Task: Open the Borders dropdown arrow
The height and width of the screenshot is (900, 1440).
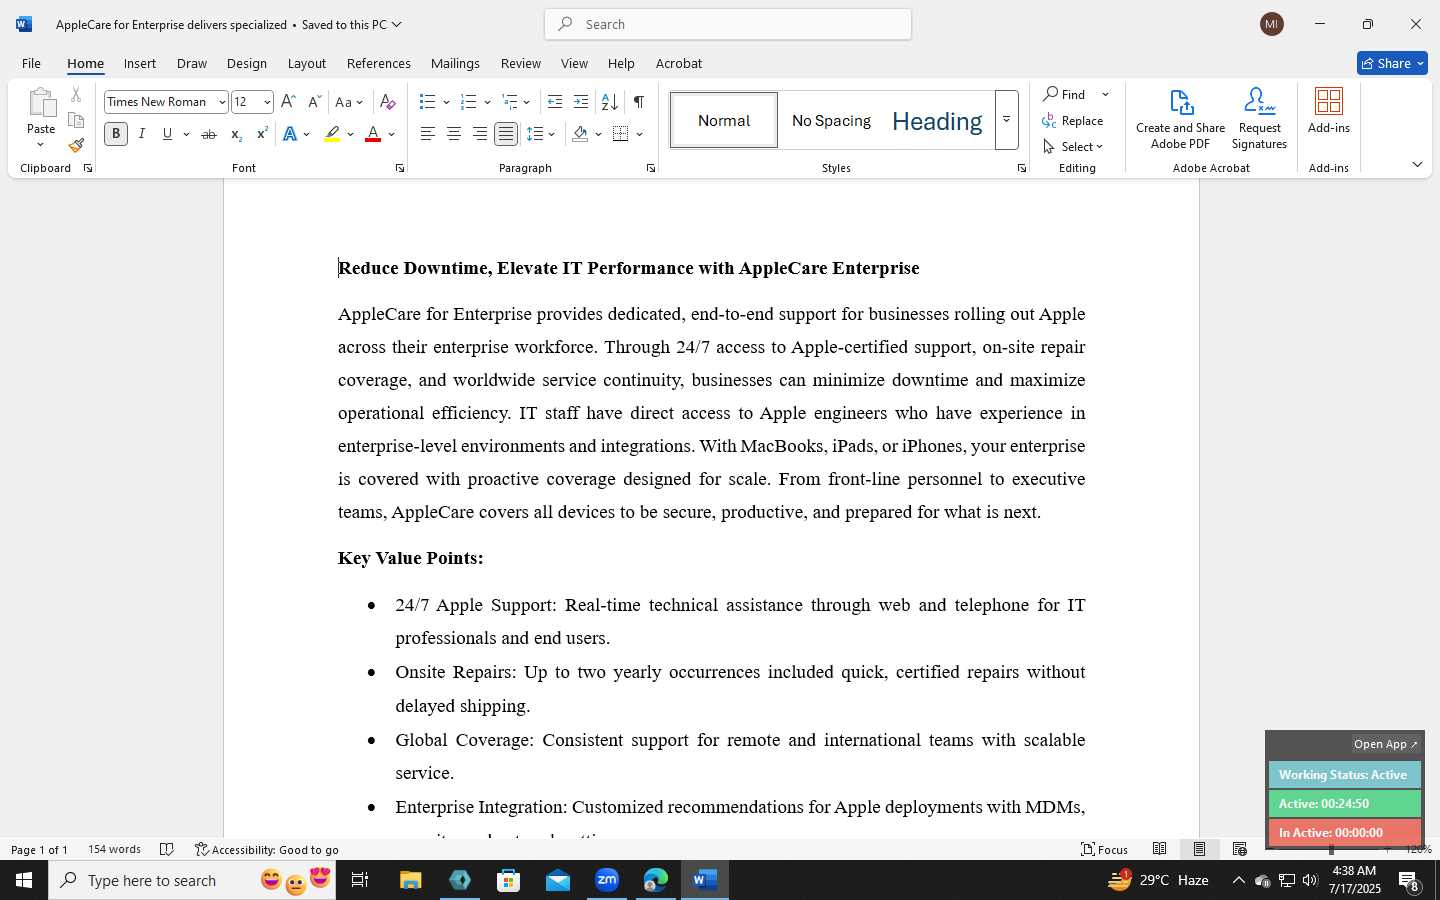Action: click(x=639, y=134)
